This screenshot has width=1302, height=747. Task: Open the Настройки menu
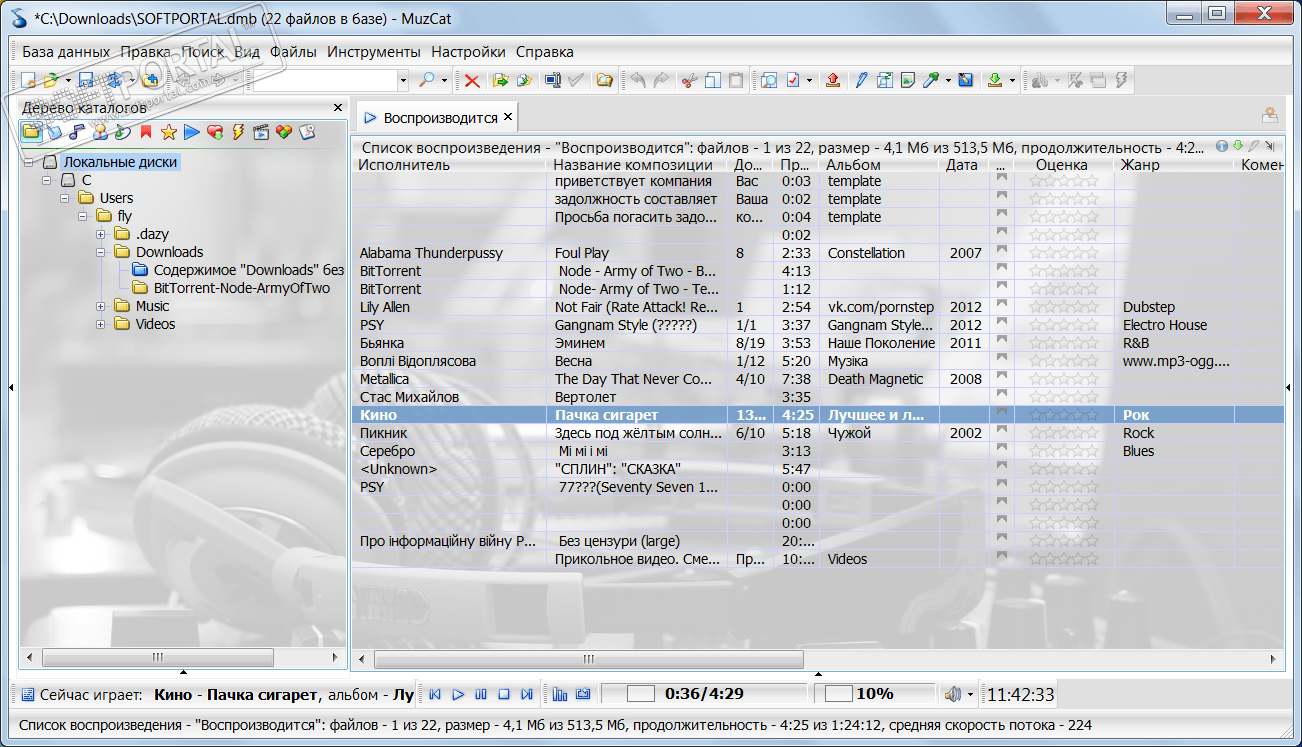click(x=468, y=52)
